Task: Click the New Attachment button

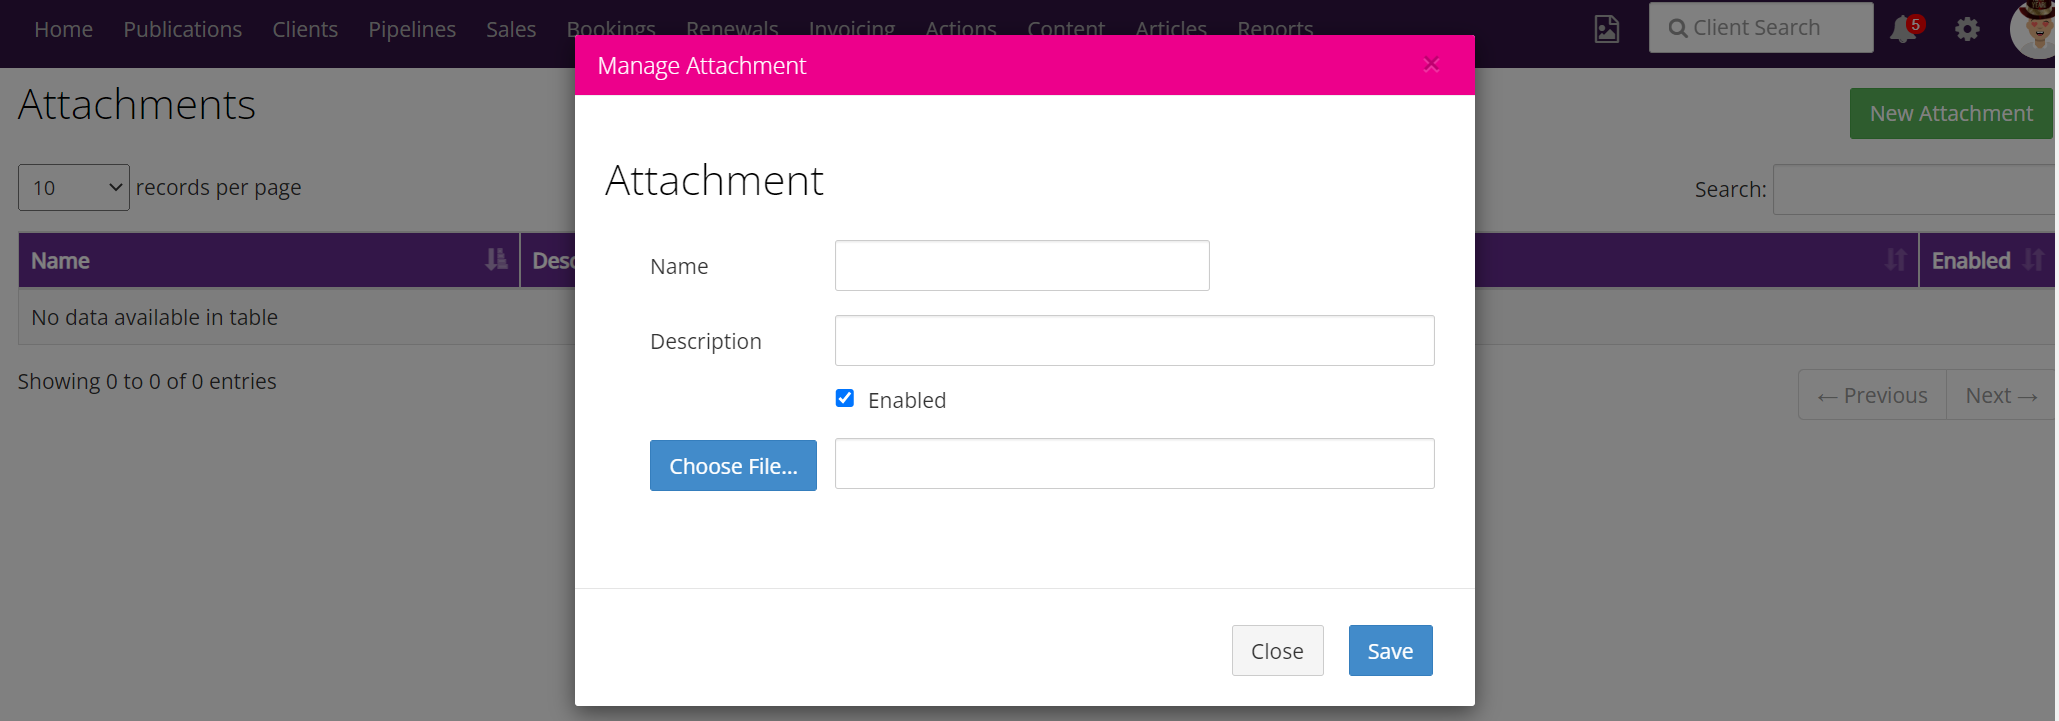Action: pyautogui.click(x=1951, y=113)
